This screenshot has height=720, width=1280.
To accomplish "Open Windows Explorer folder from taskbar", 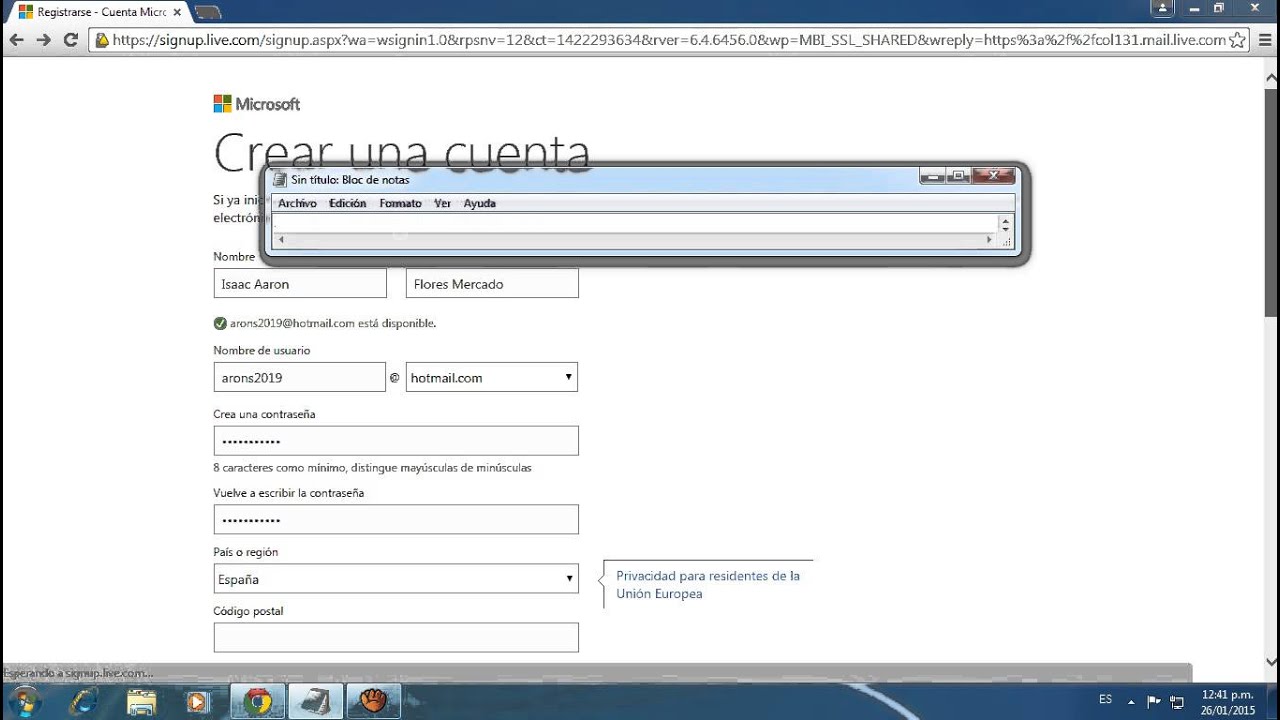I will pos(141,700).
